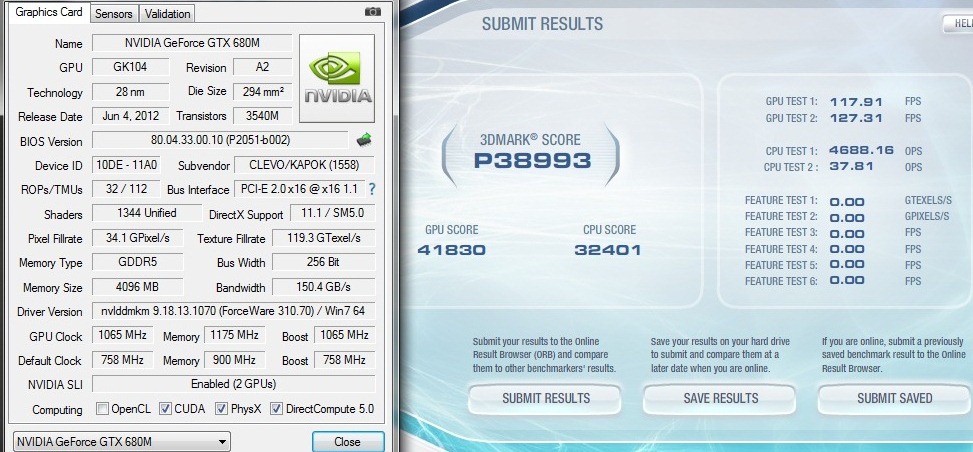Open the Validation tab
This screenshot has width=973, height=452.
click(168, 14)
